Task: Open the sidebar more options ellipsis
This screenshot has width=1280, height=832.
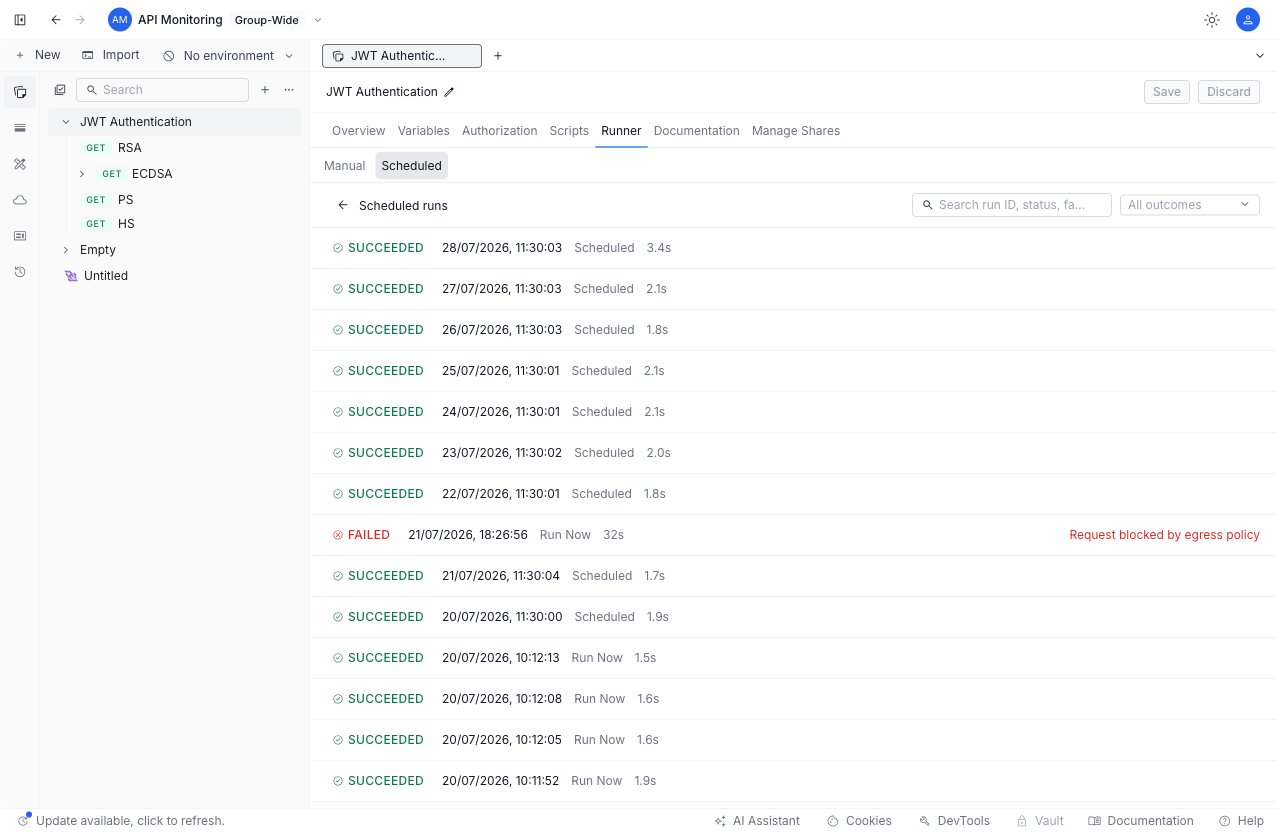Action: click(x=289, y=90)
